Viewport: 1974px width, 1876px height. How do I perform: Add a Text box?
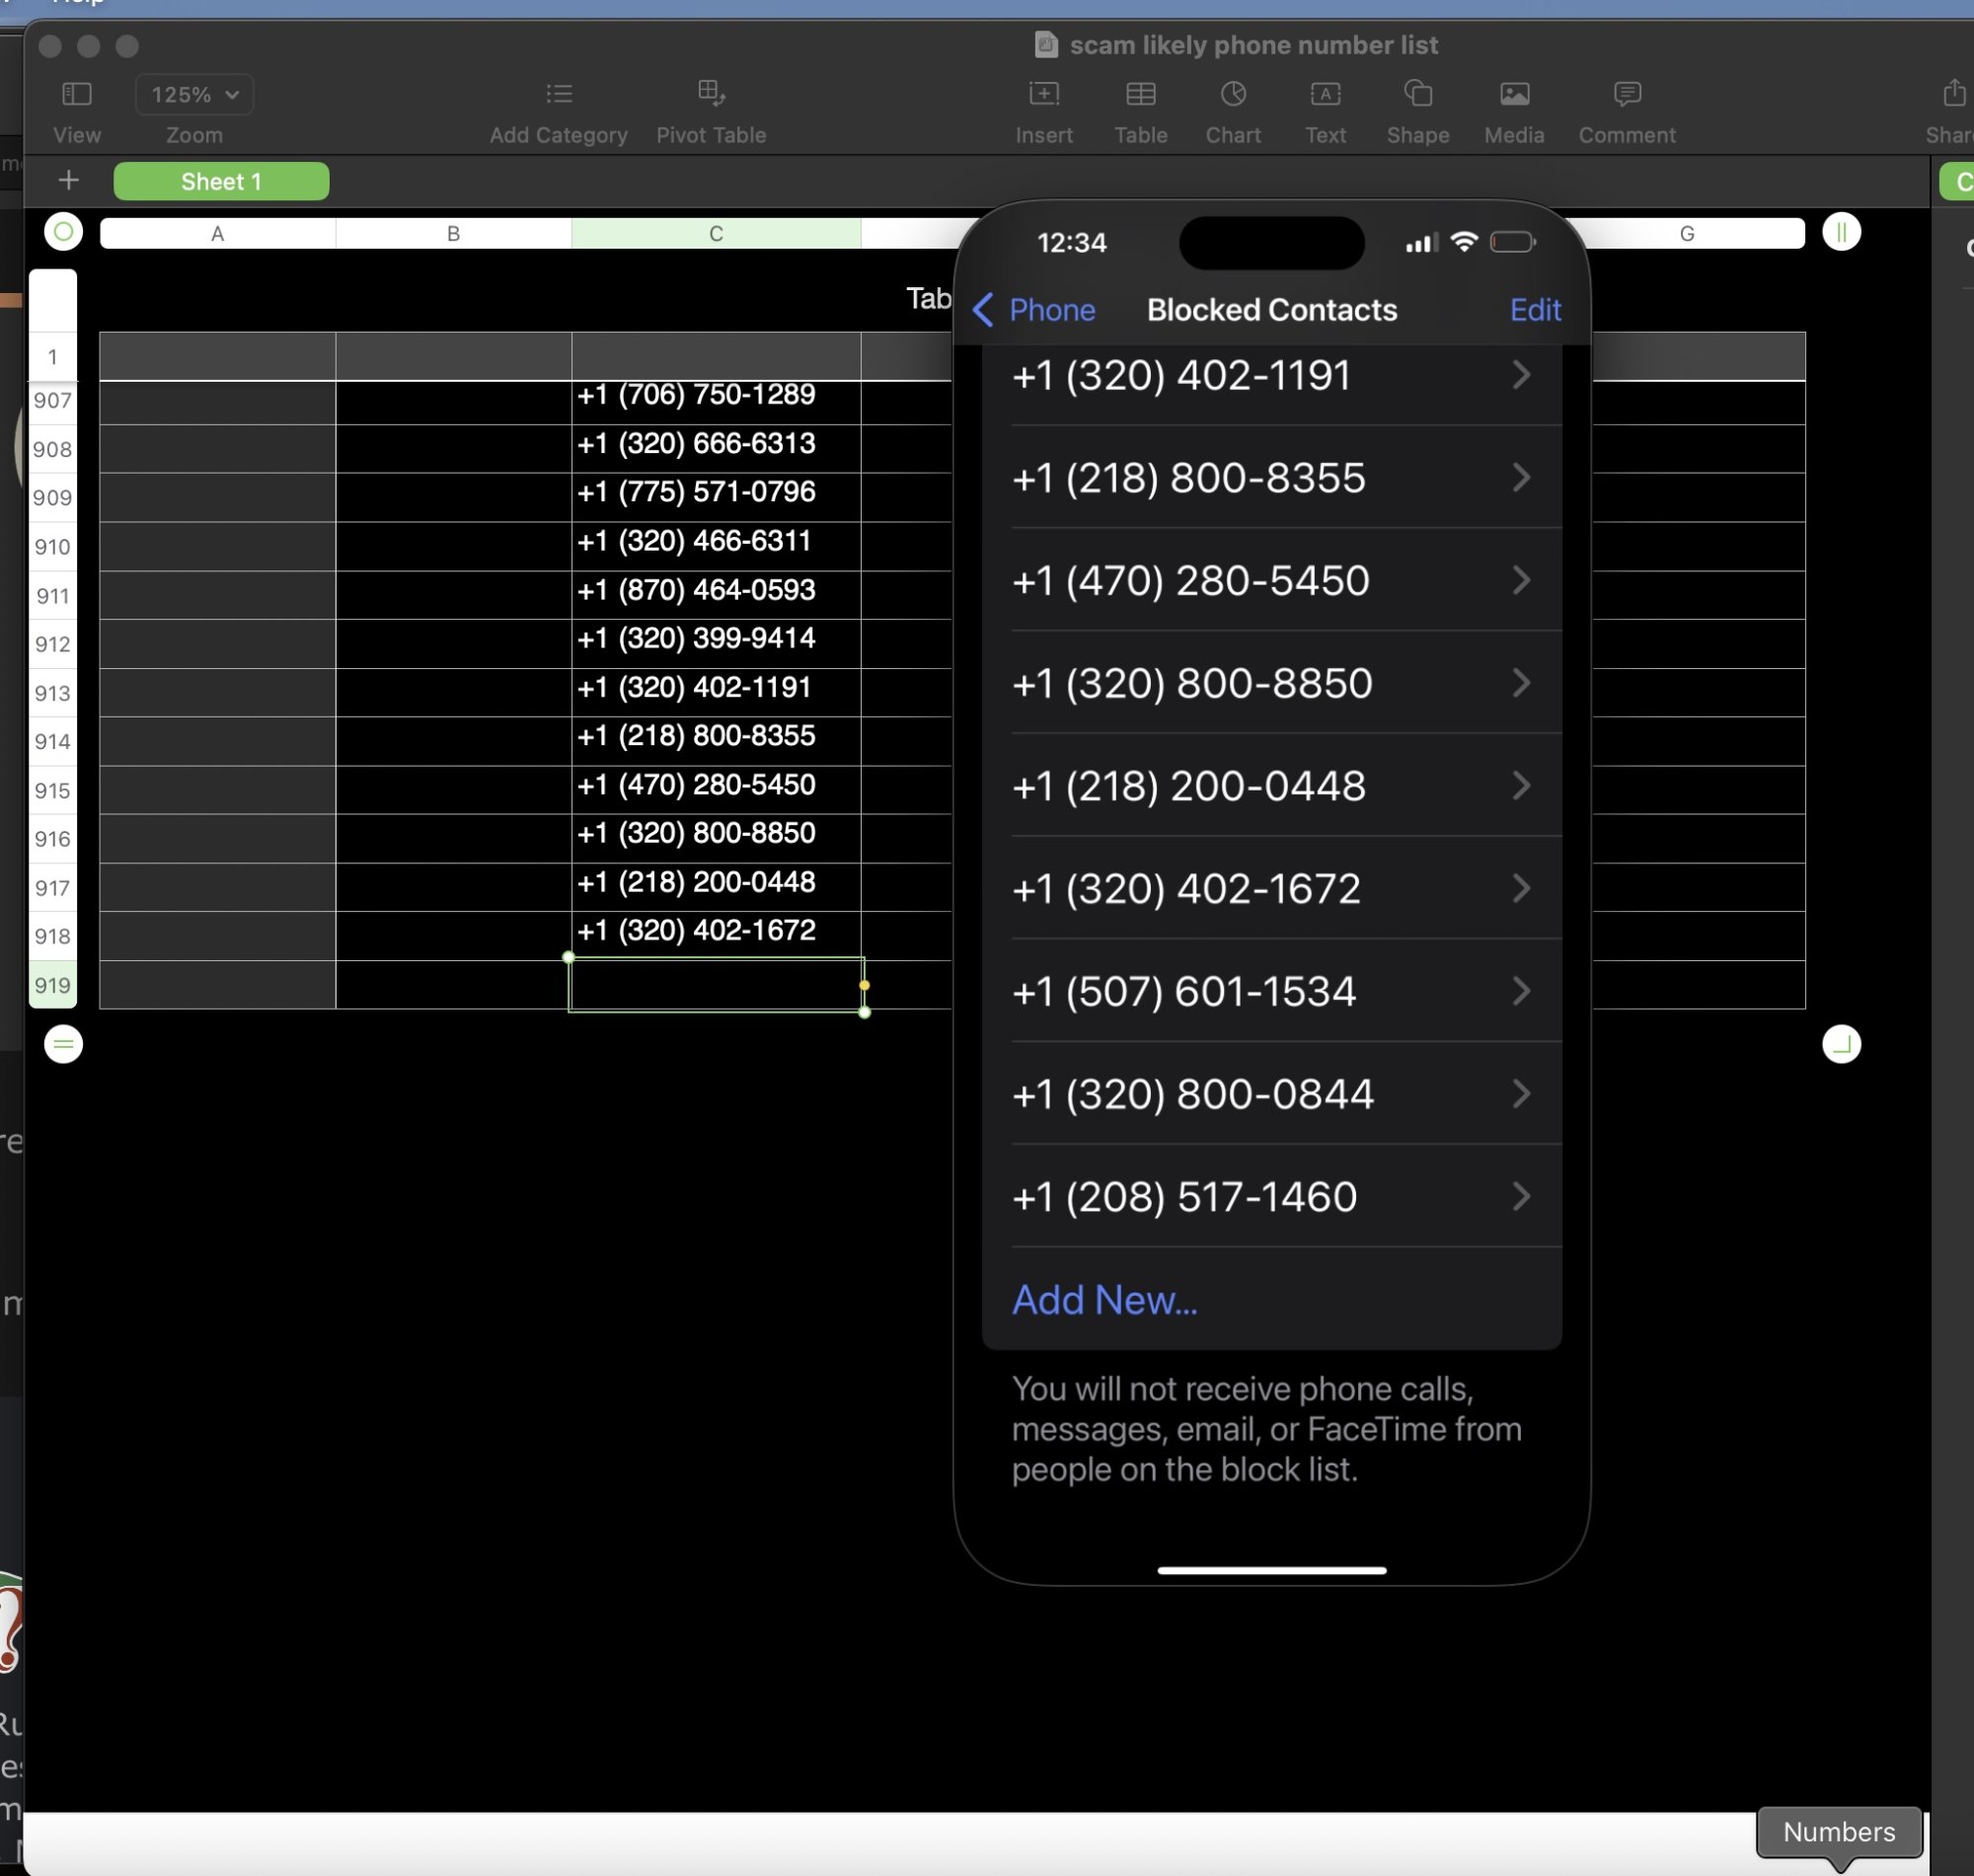(1325, 94)
